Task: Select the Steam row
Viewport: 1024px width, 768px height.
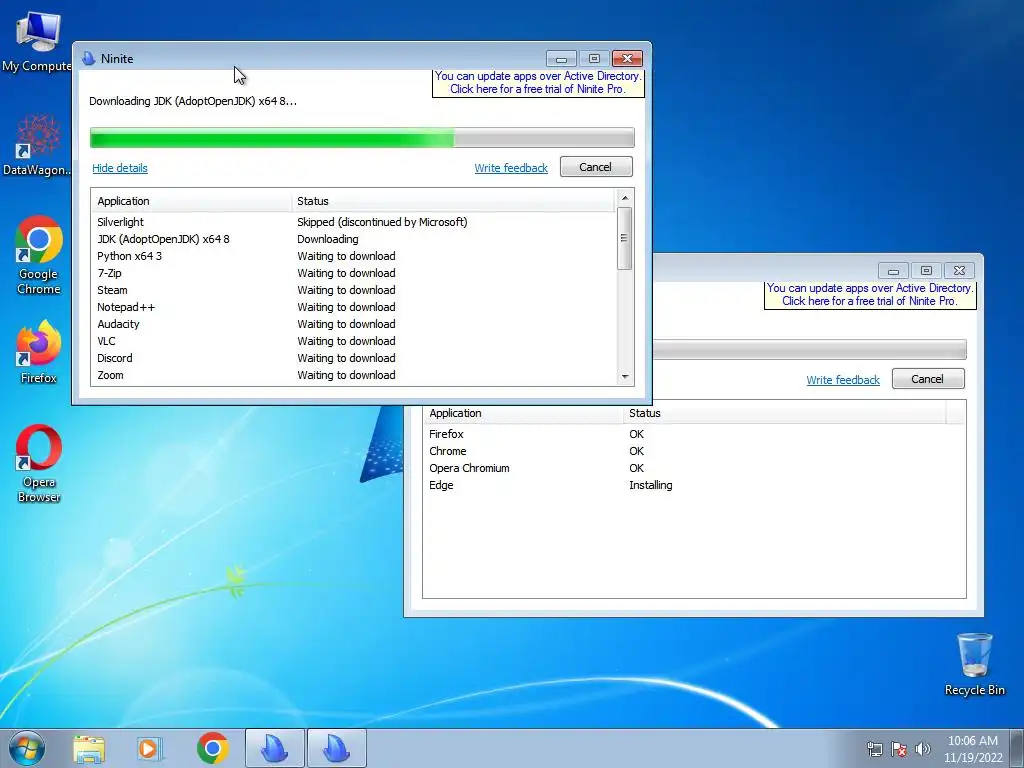Action: (x=353, y=290)
